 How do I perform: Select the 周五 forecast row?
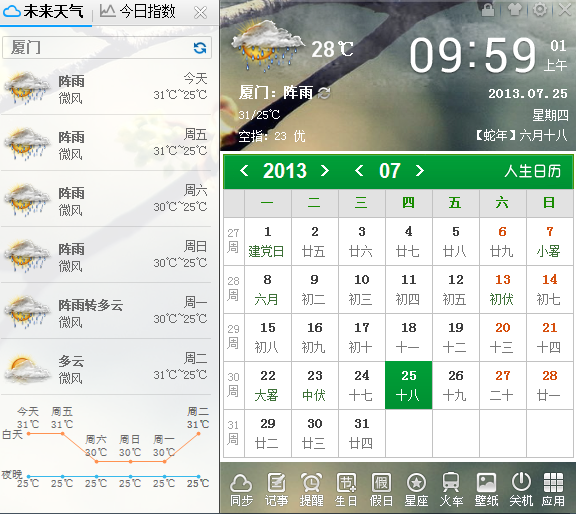106,143
